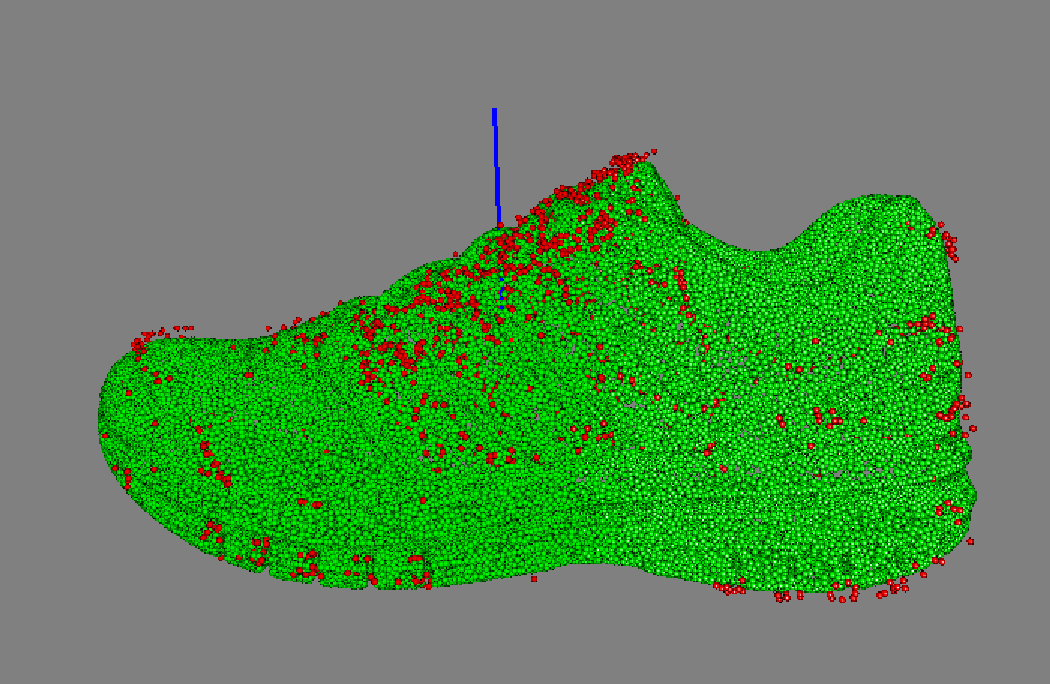Click the isolated red point below the sole arch
The image size is (1050, 684).
(534, 579)
